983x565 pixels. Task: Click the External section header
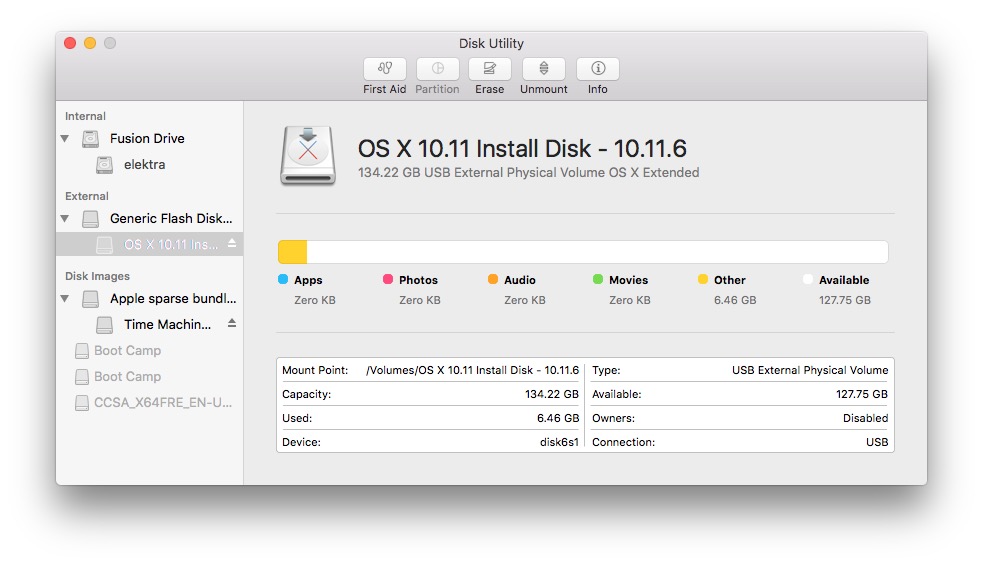[x=87, y=196]
